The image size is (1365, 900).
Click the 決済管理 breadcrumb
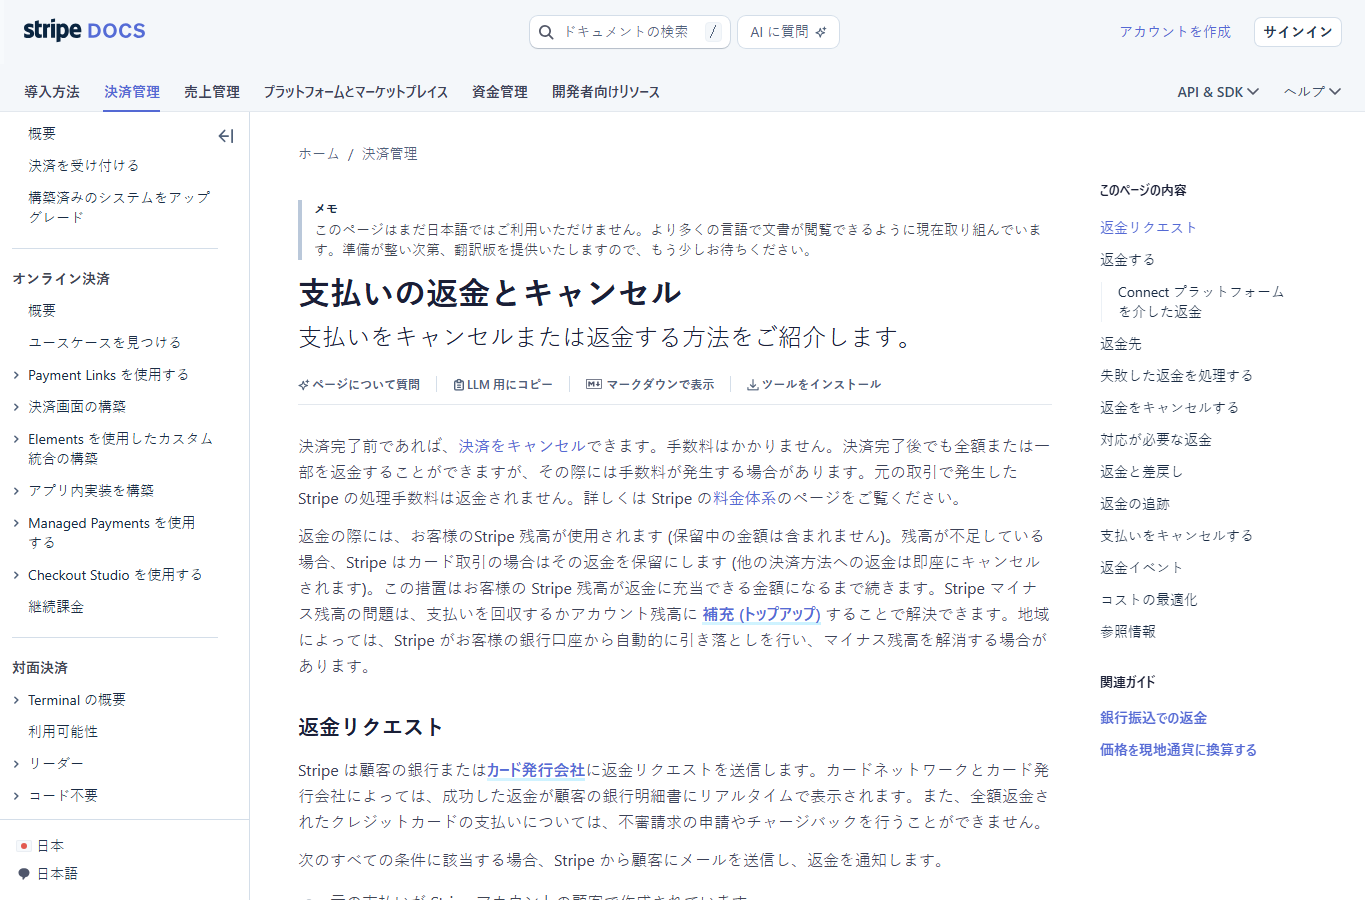coord(390,154)
